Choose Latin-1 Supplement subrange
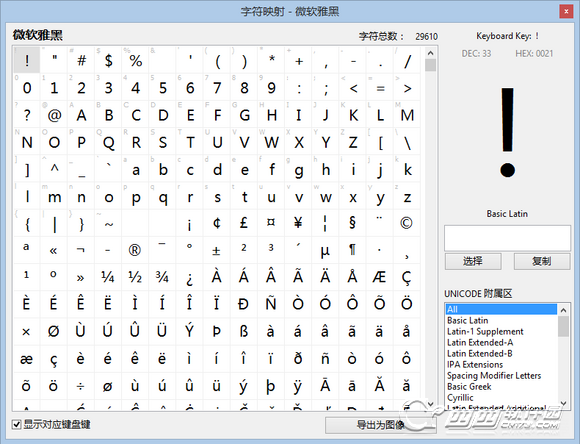Screen dimensions: 580x444 point(501,332)
